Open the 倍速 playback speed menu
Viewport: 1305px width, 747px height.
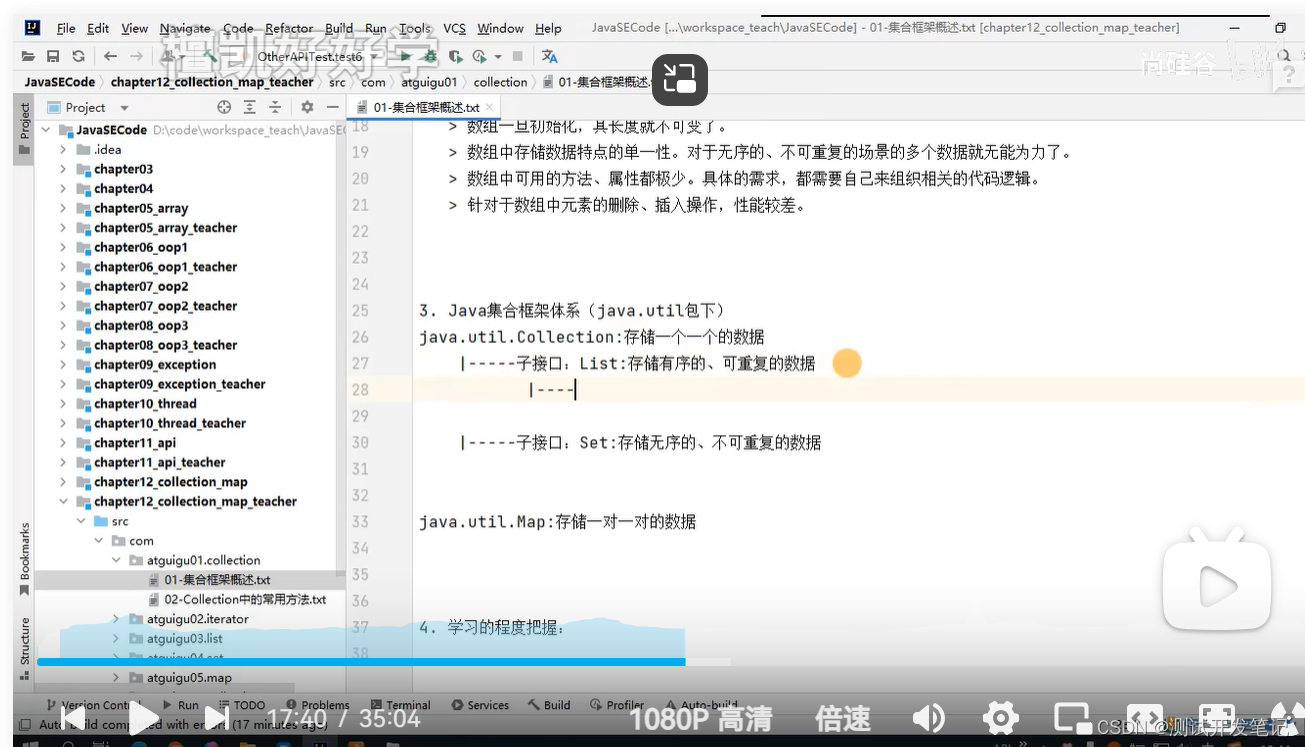(842, 719)
